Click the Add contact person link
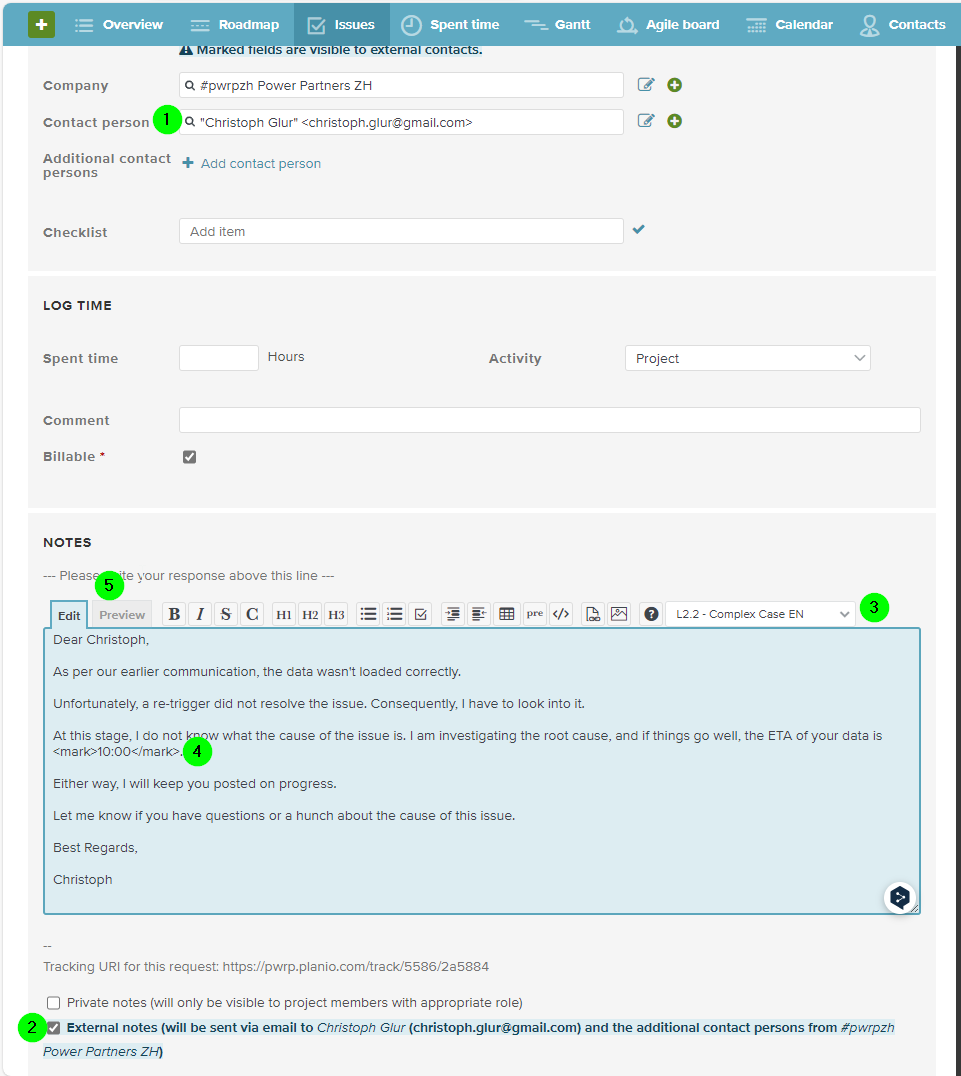Viewport: 961px width, 1076px height. [x=251, y=163]
